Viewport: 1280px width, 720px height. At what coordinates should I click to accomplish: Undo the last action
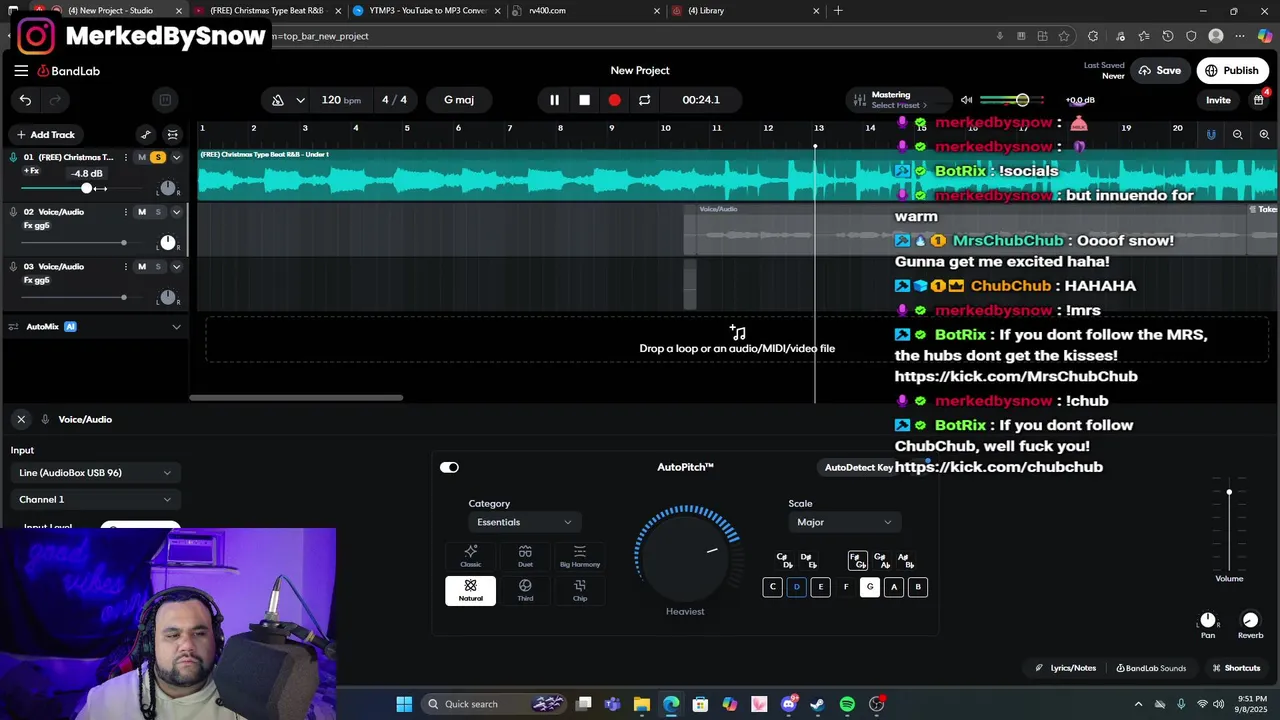(25, 100)
